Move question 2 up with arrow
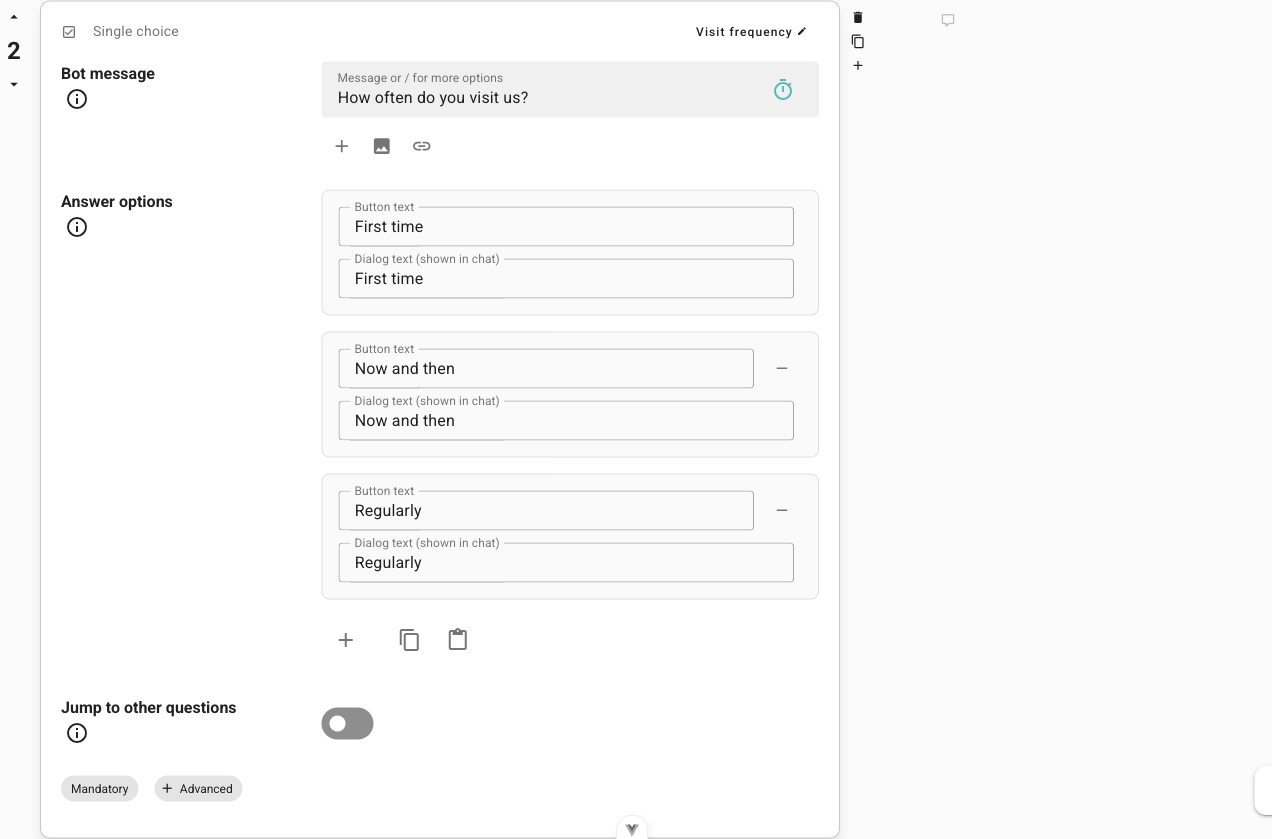This screenshot has width=1272, height=839. [14, 17]
